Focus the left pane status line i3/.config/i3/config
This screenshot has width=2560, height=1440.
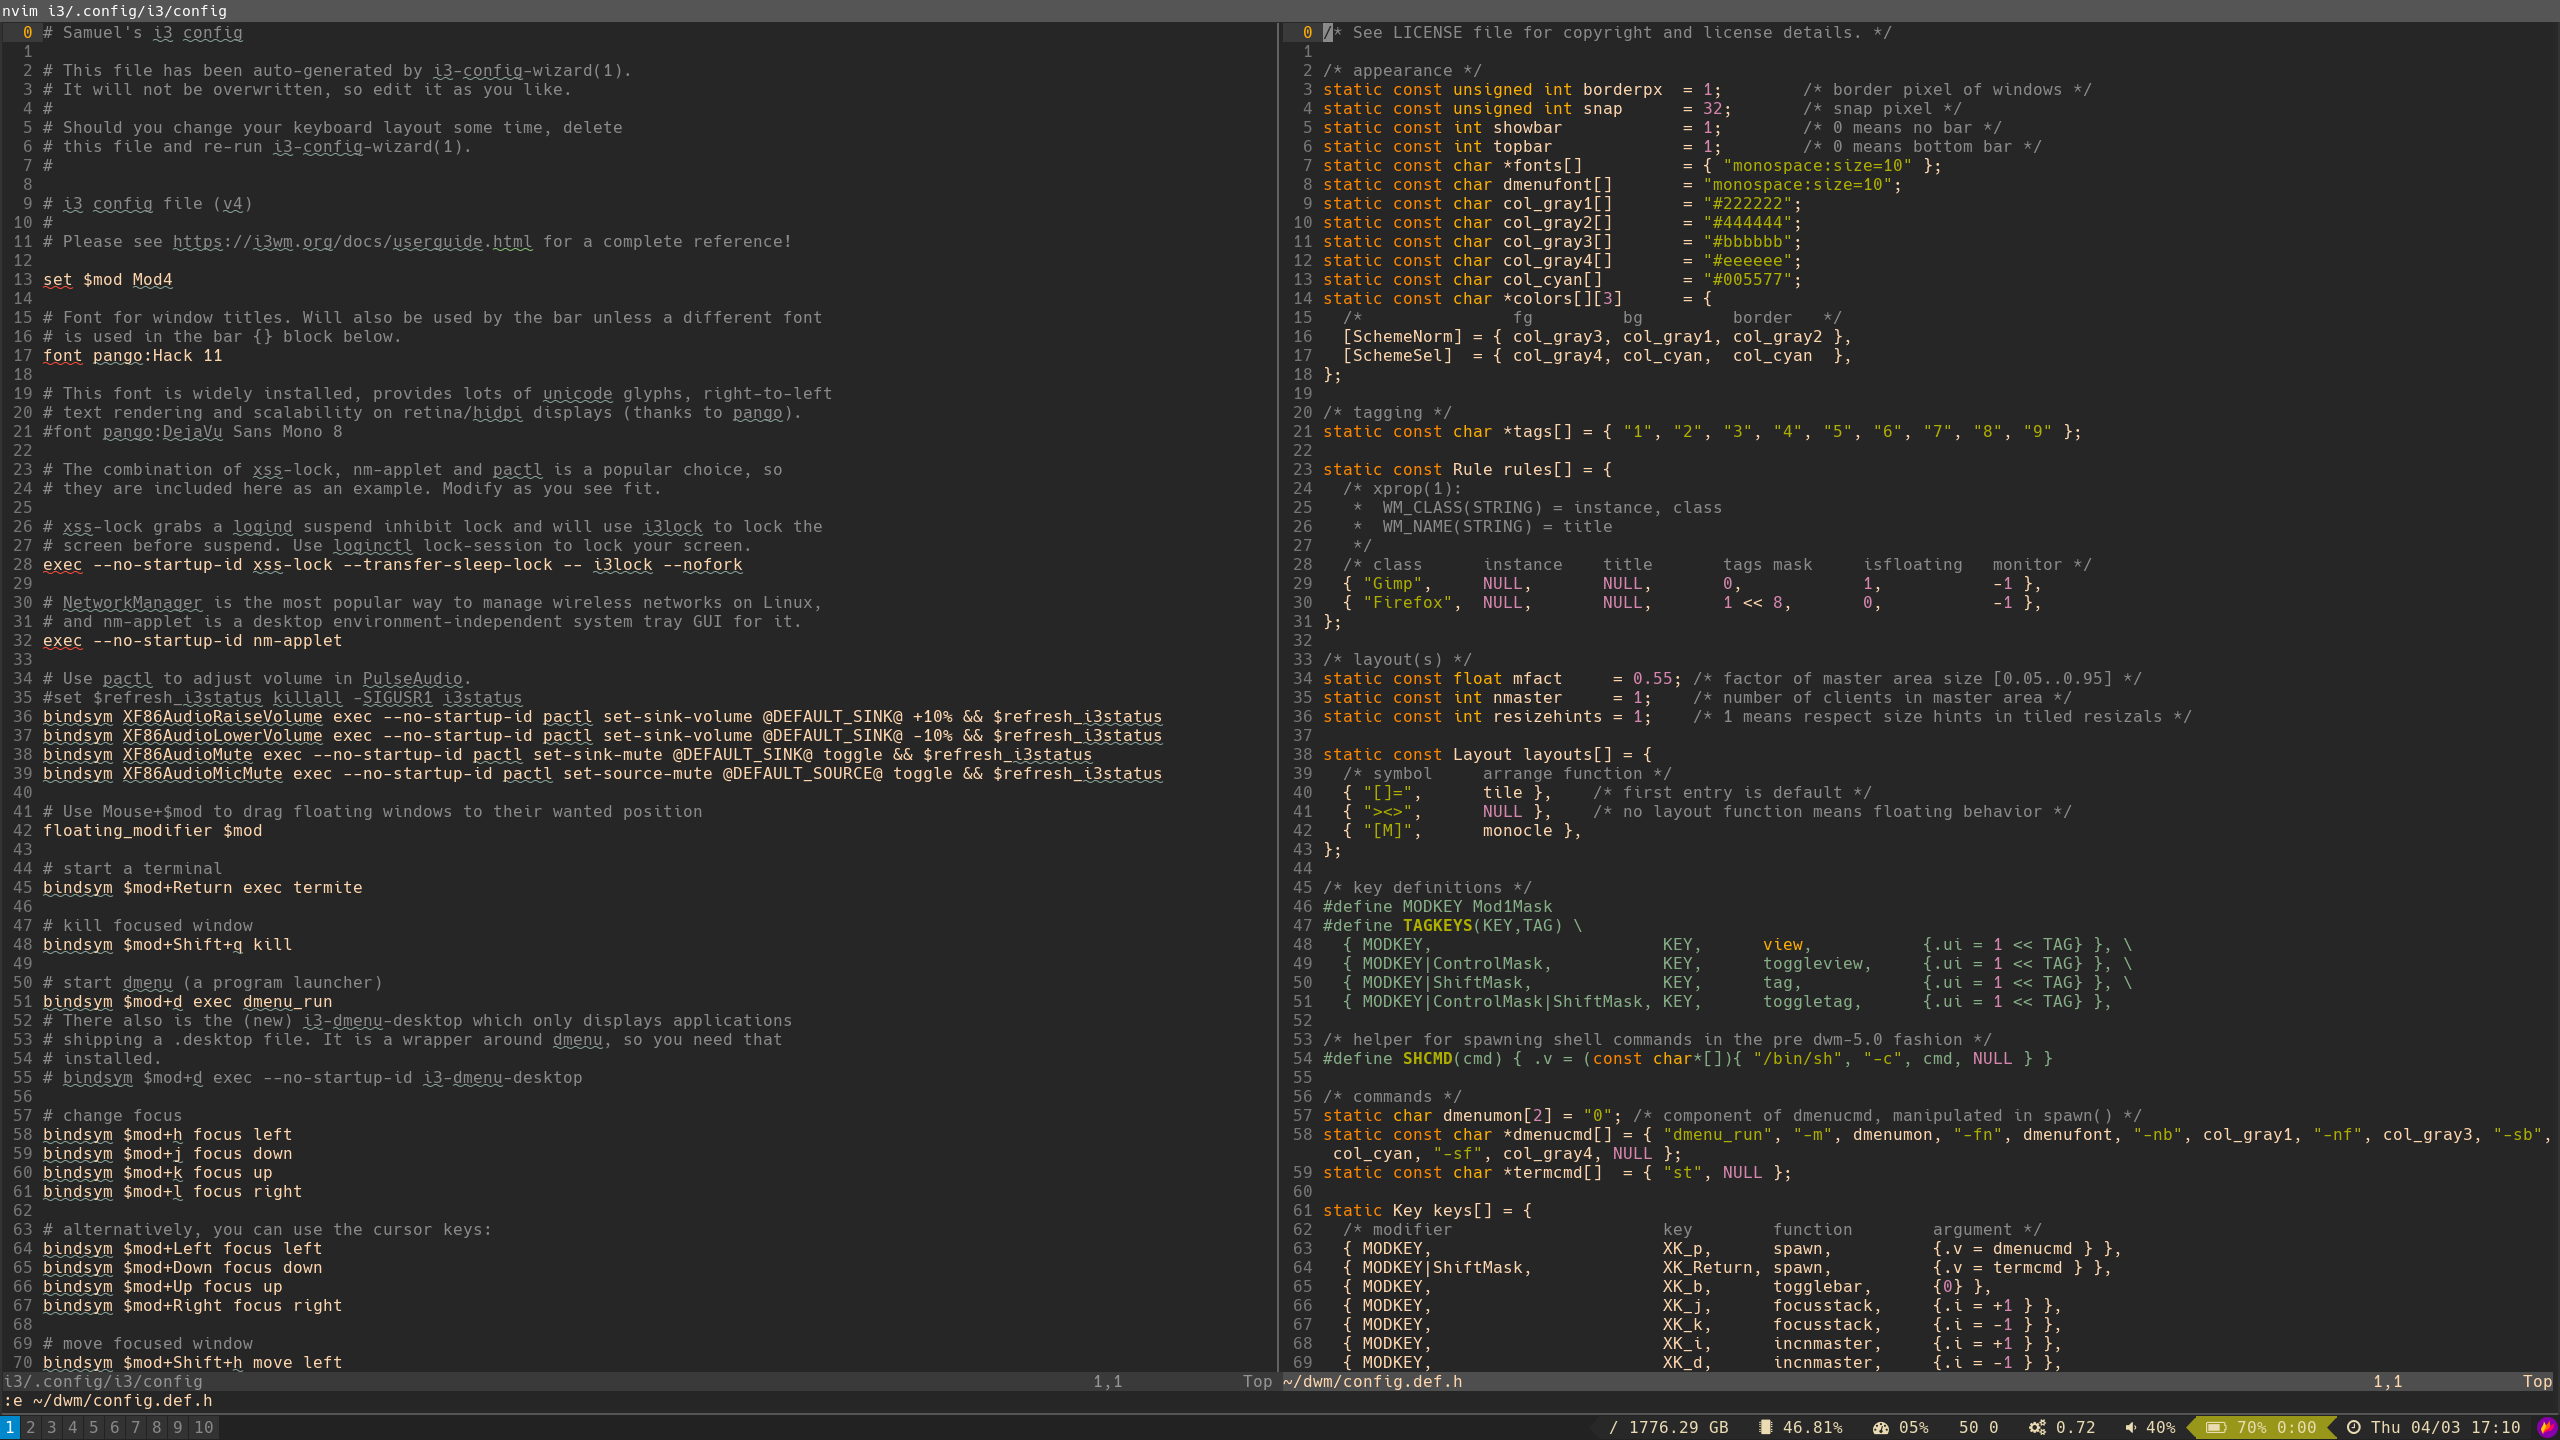(x=104, y=1381)
